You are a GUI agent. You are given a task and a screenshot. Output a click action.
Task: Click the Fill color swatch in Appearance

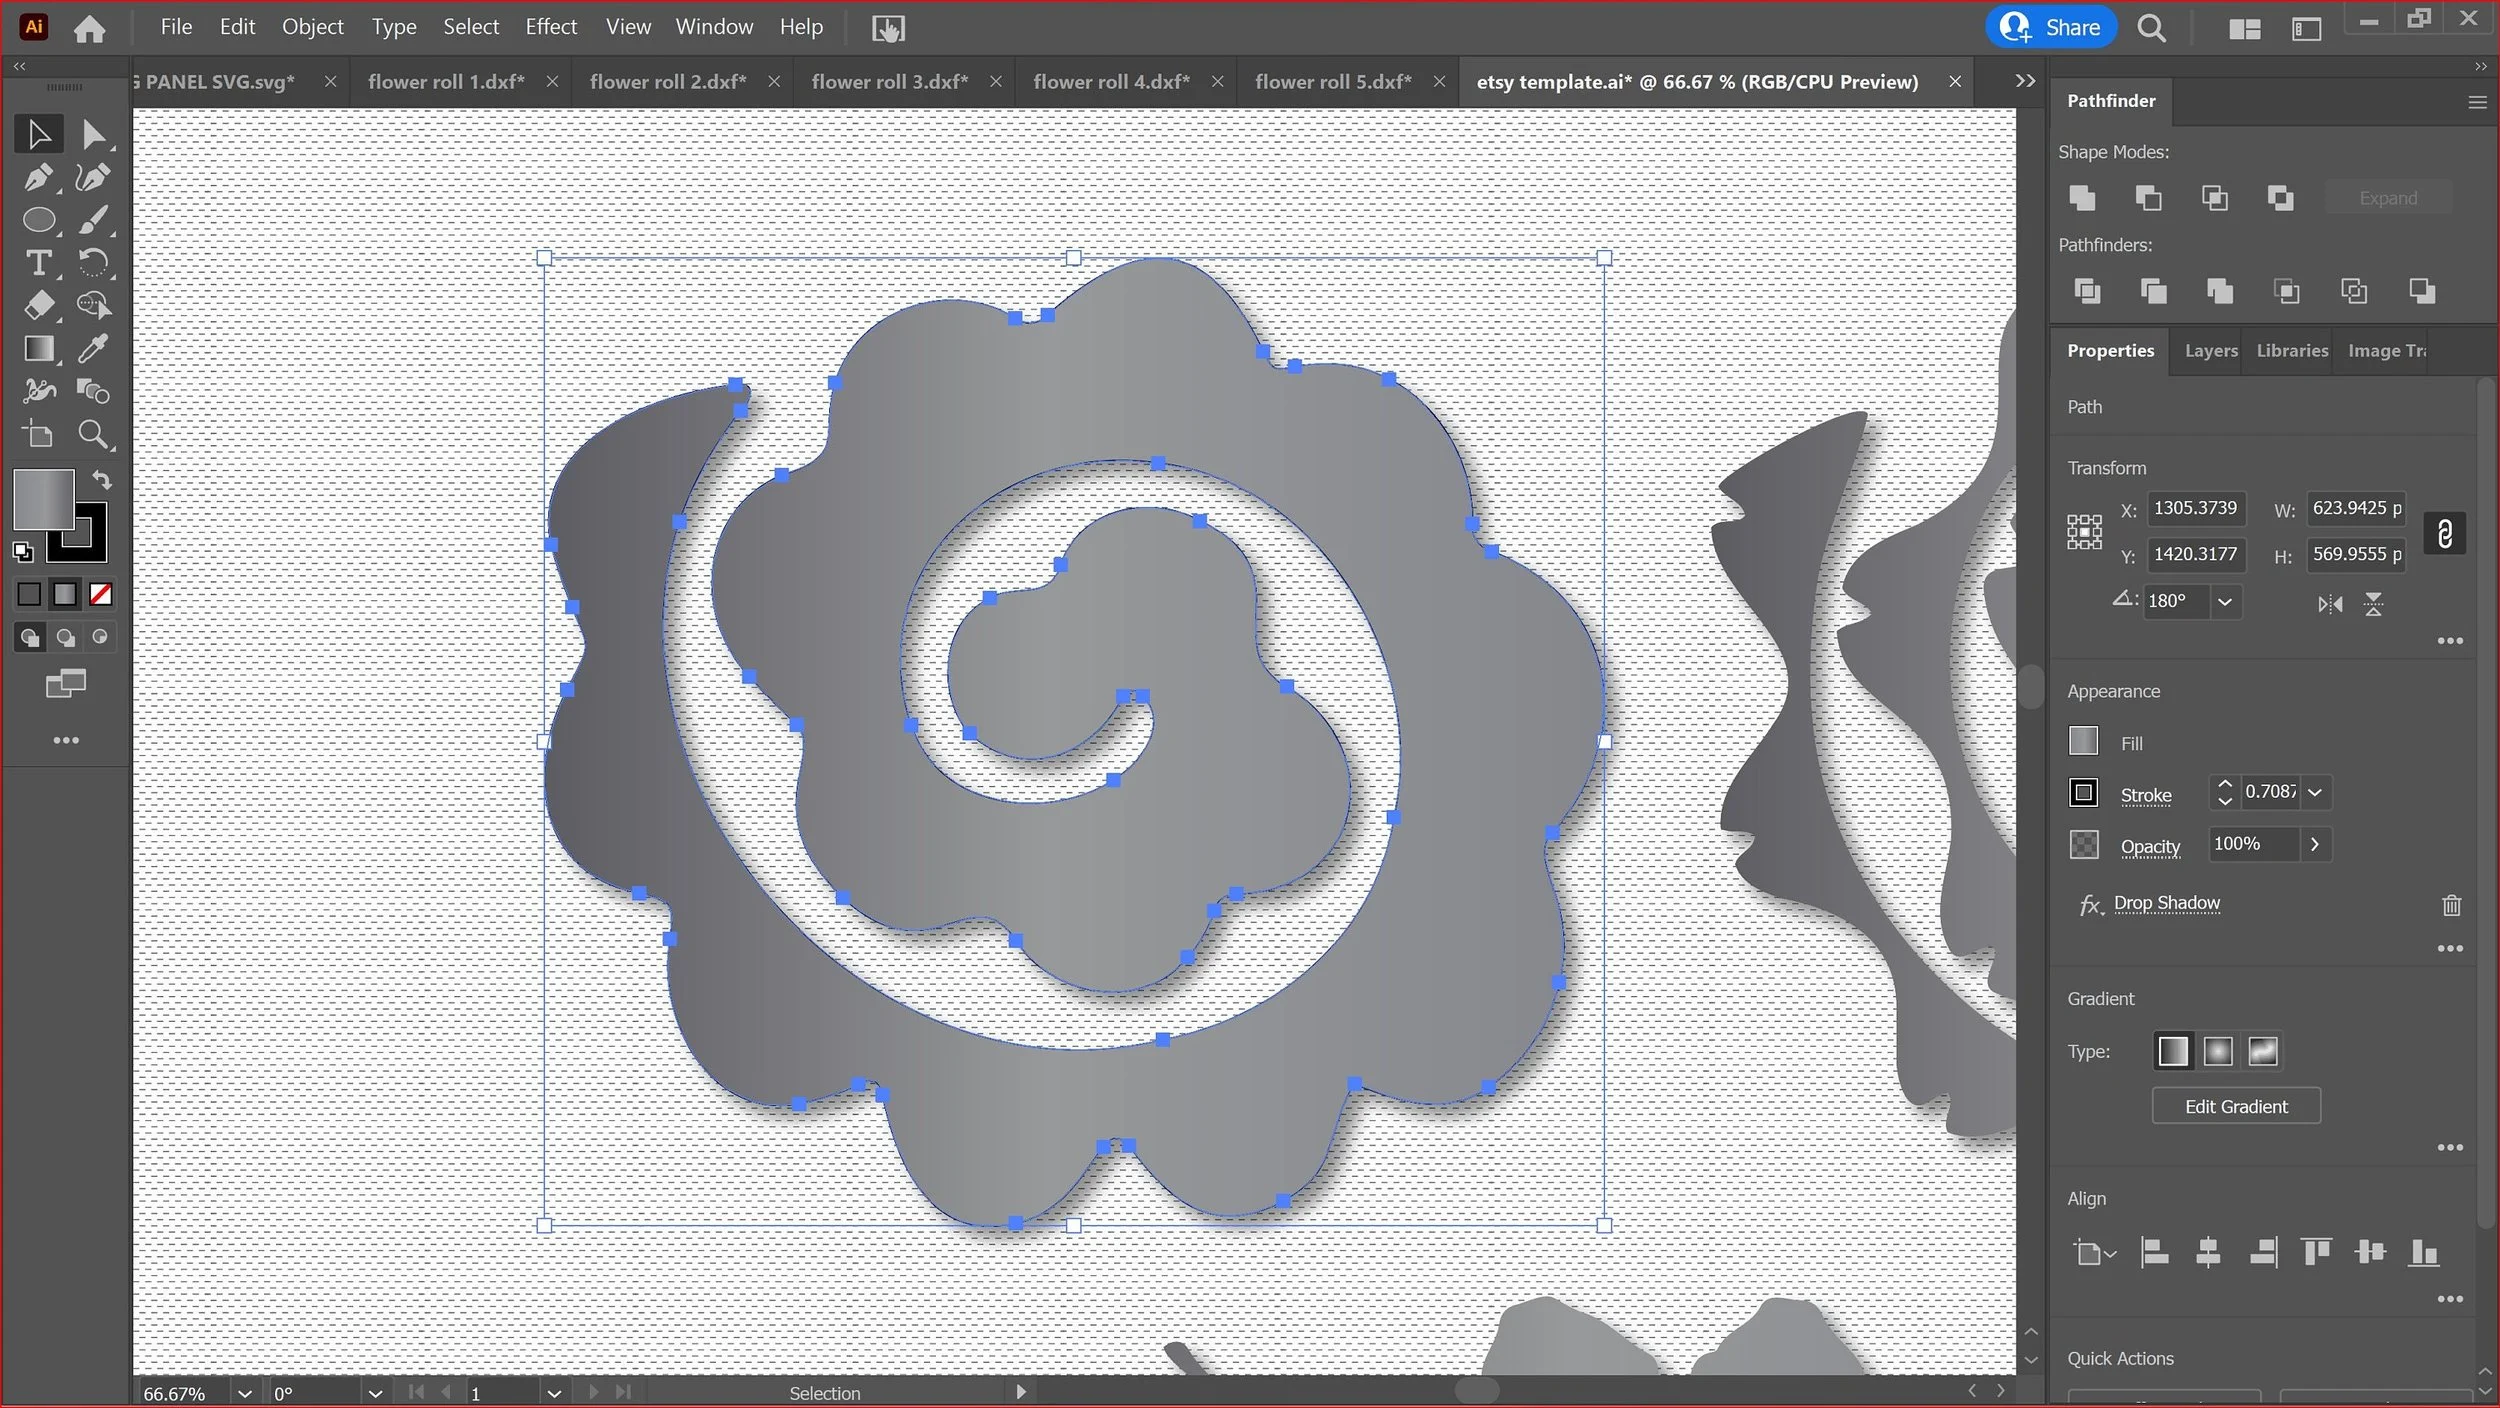point(2083,742)
